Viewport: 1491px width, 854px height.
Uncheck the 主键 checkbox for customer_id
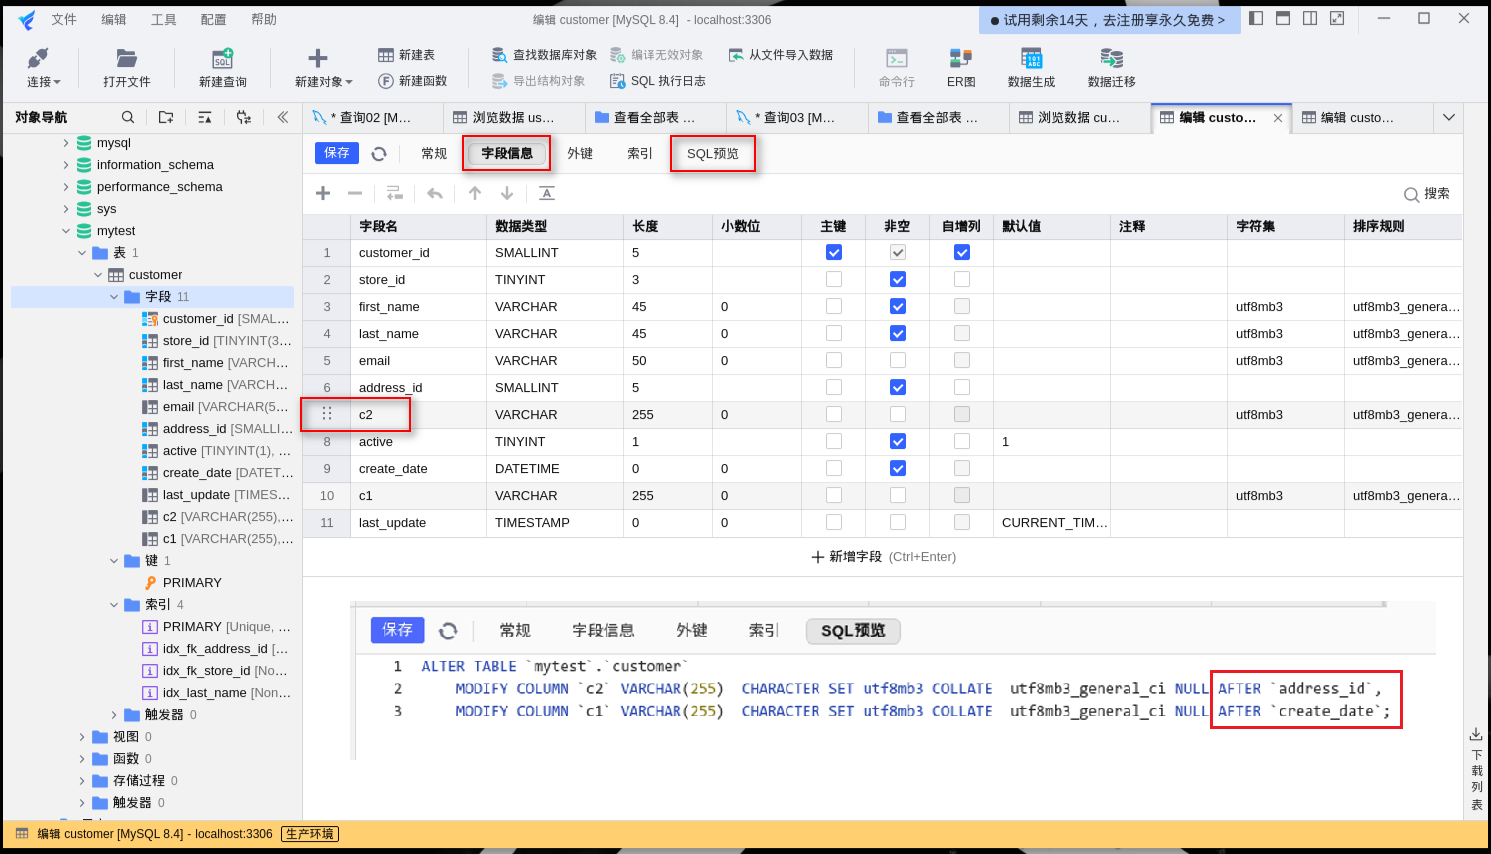click(x=833, y=252)
